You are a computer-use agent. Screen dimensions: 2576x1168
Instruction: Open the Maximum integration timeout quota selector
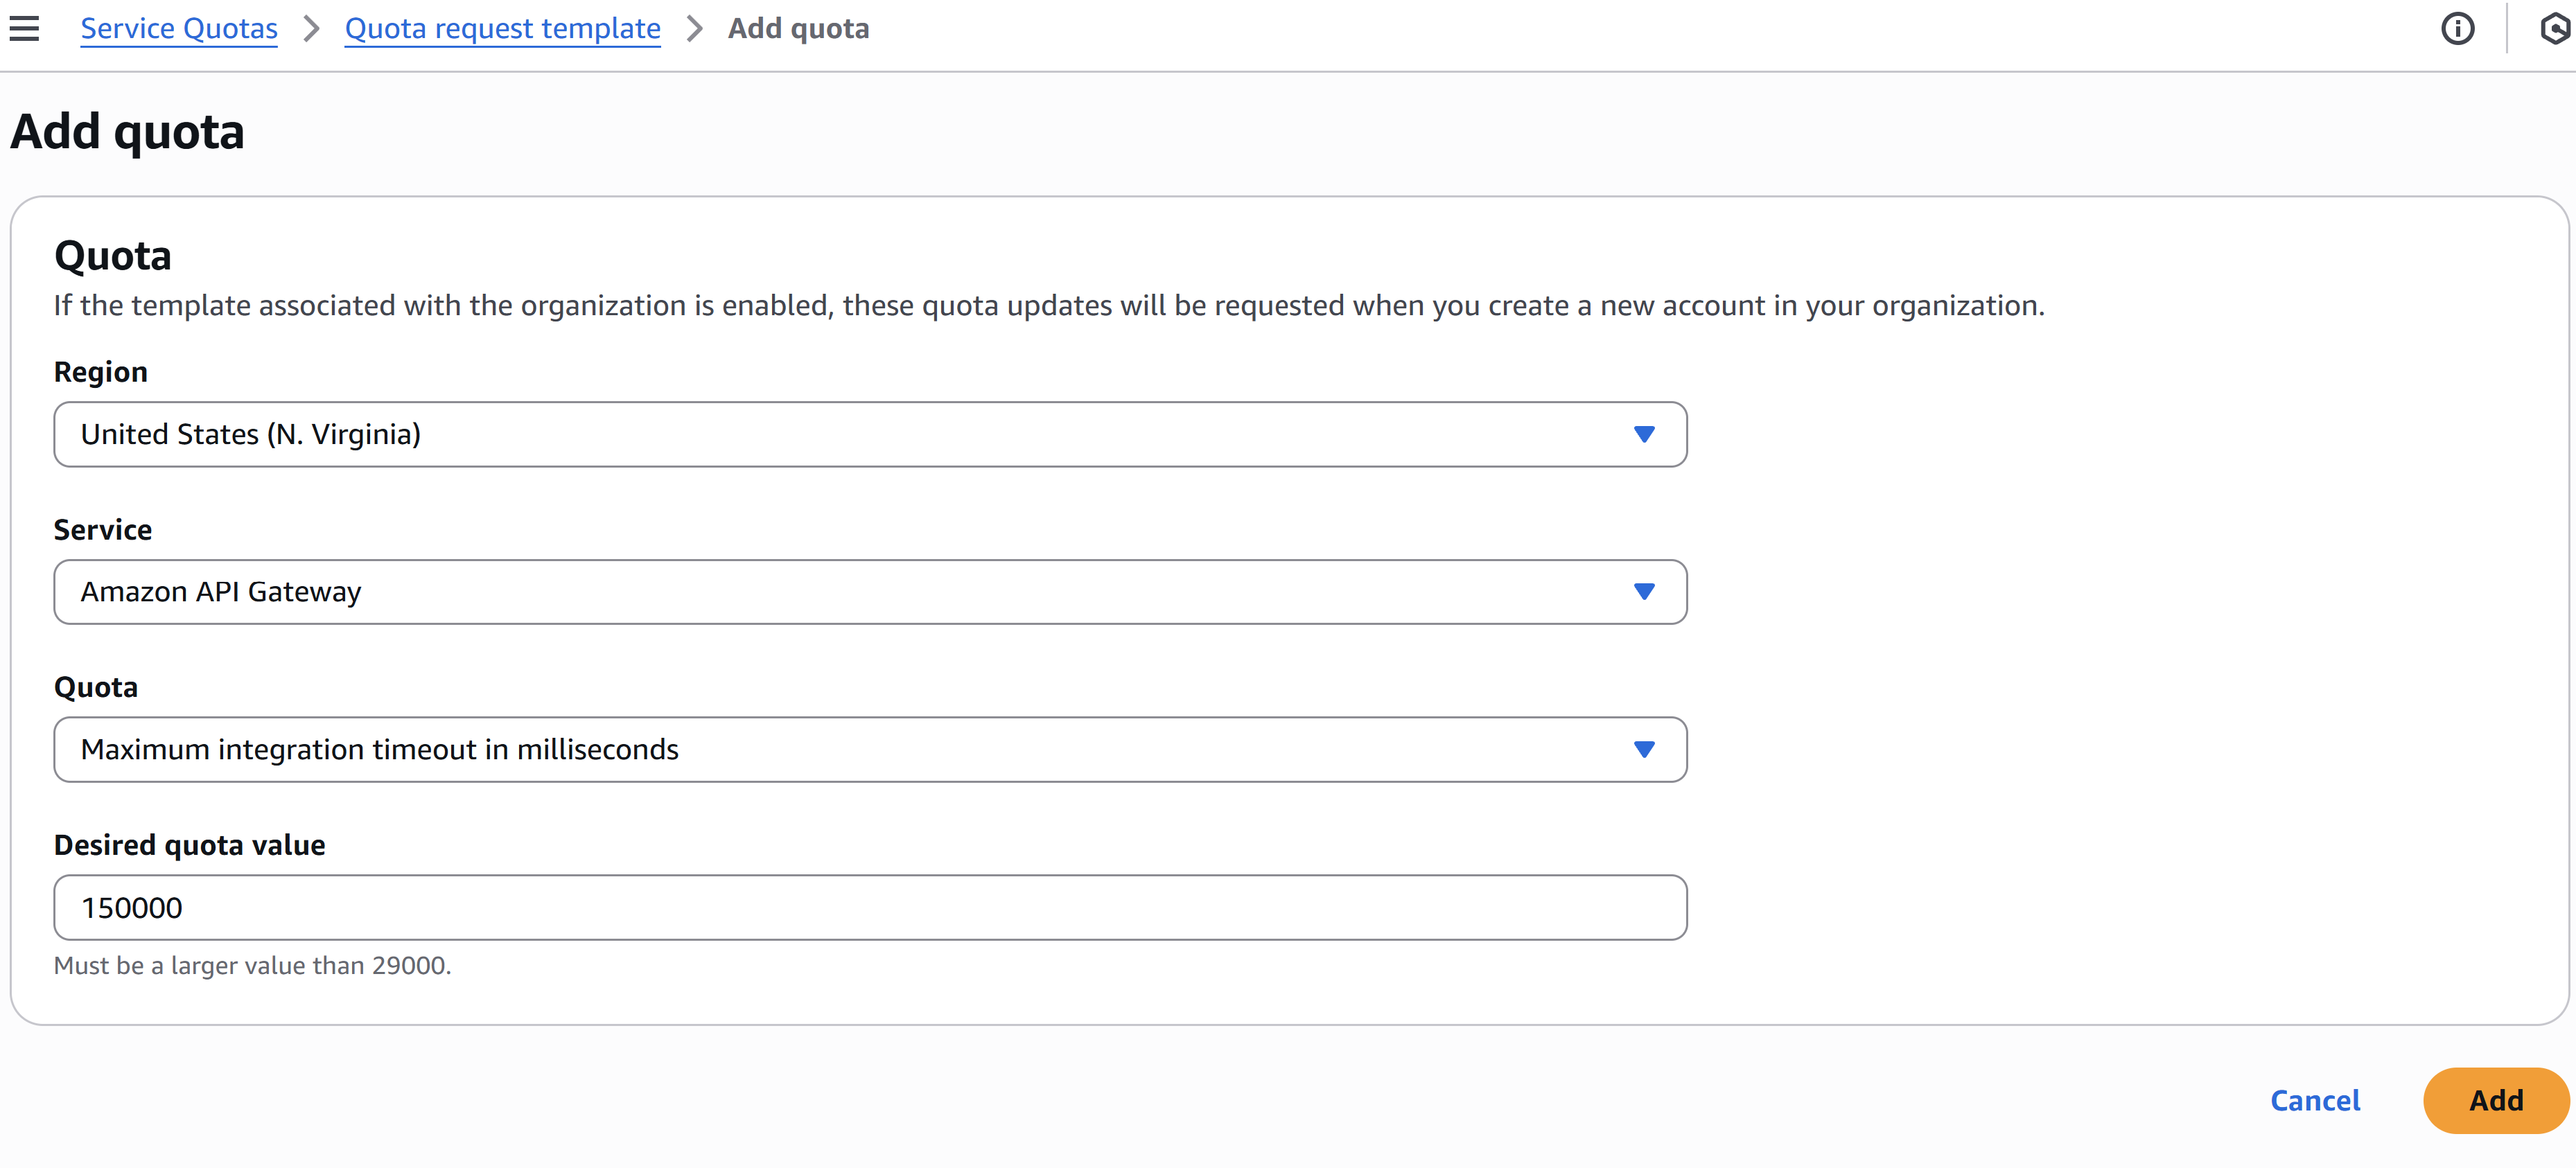pyautogui.click(x=870, y=748)
